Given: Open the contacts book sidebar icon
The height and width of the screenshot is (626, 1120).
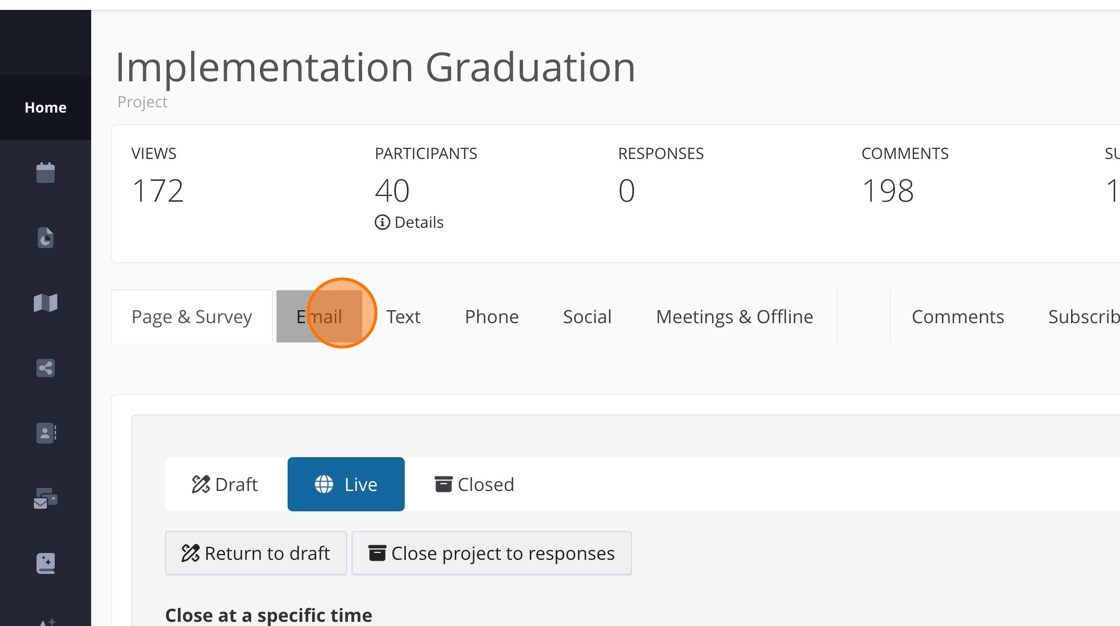Looking at the screenshot, I should (45, 433).
